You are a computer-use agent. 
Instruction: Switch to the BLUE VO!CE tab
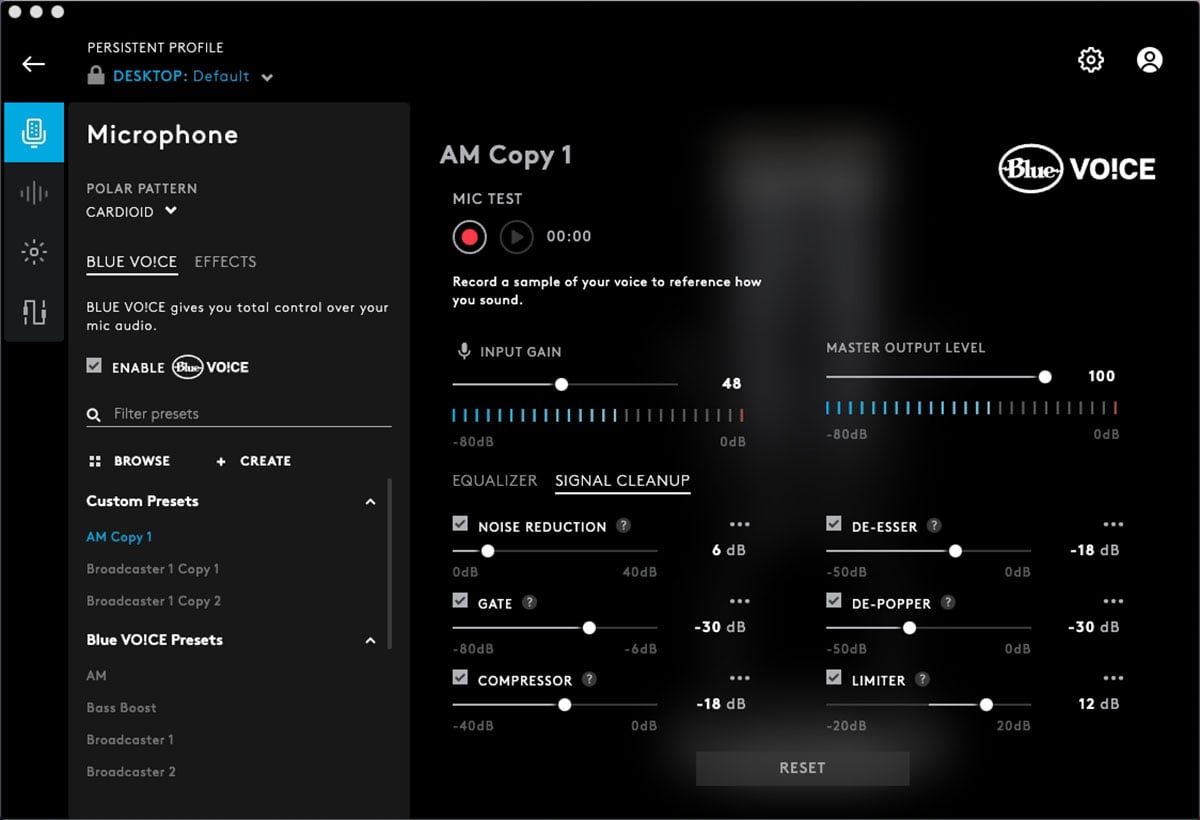132,262
